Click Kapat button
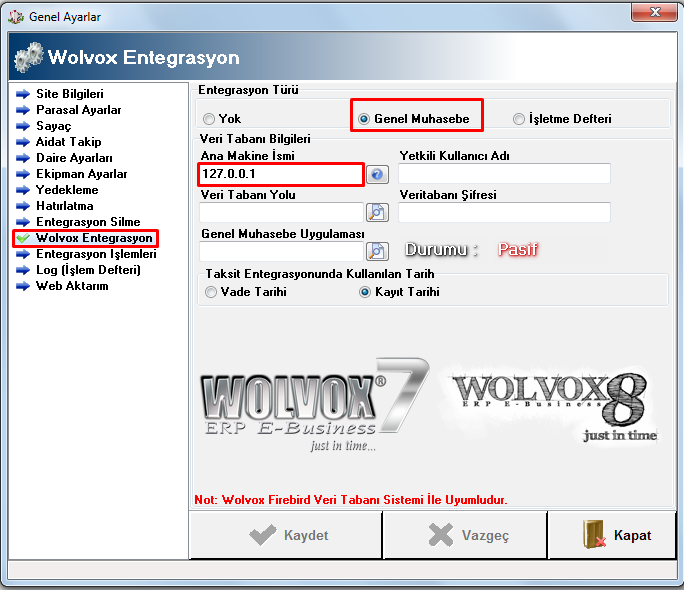 pos(612,535)
